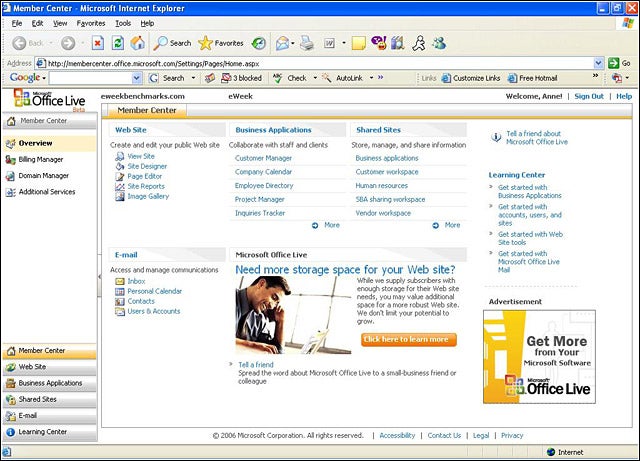640x461 pixels.
Task: Click the Sign Out link
Action: 589,96
